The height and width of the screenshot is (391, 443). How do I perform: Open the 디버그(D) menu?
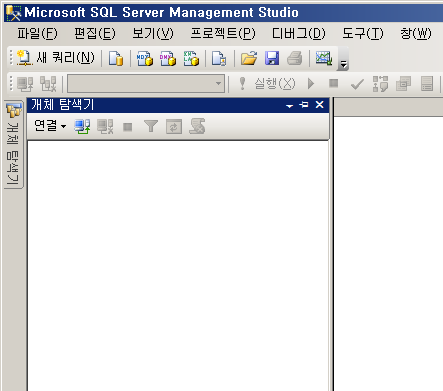point(299,33)
